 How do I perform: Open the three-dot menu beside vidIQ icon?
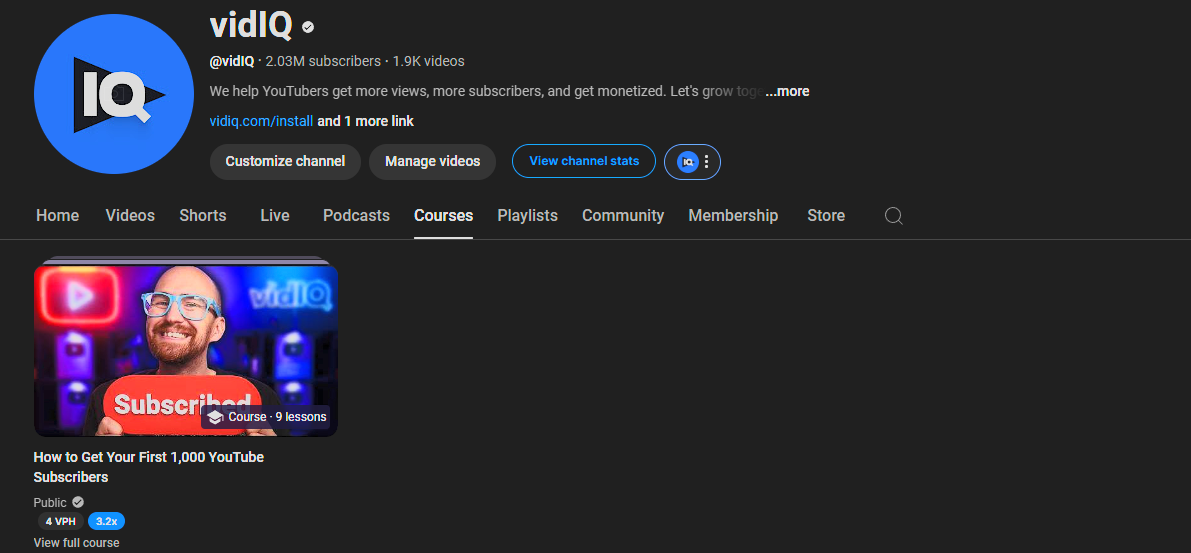(706, 161)
